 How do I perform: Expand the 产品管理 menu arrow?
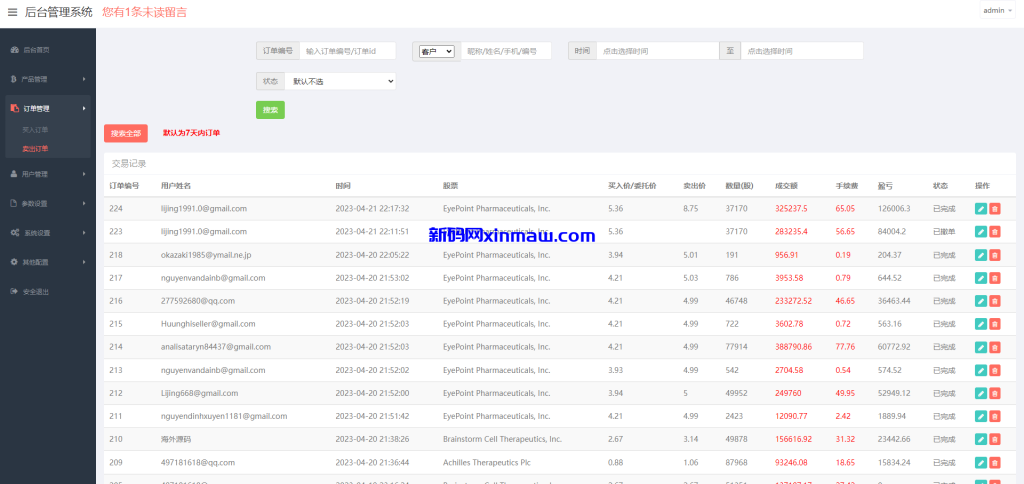click(84, 79)
